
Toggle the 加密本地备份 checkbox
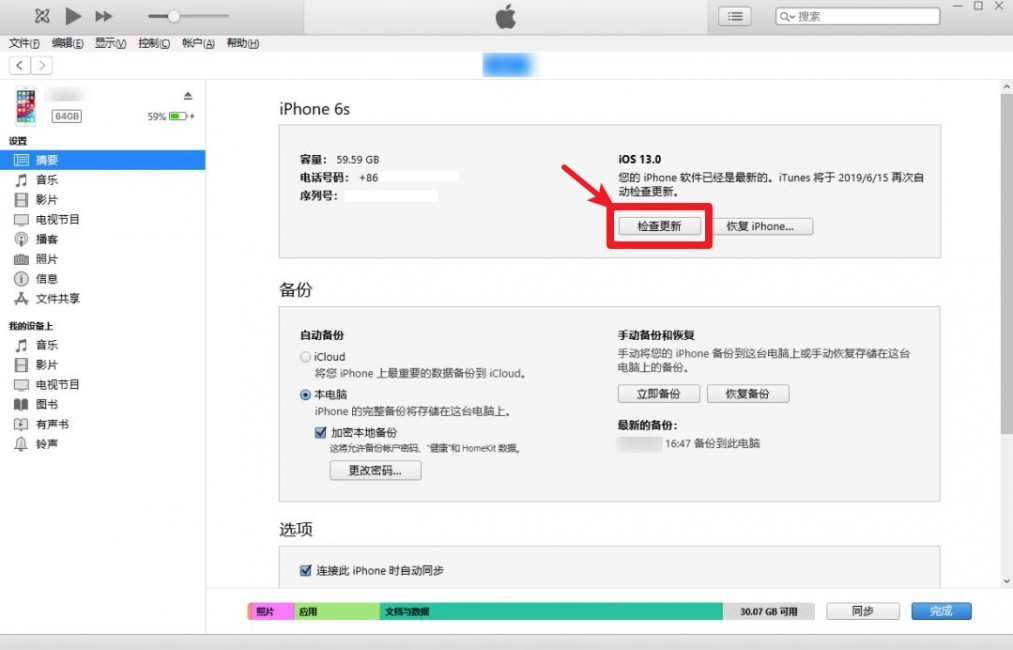tap(320, 432)
